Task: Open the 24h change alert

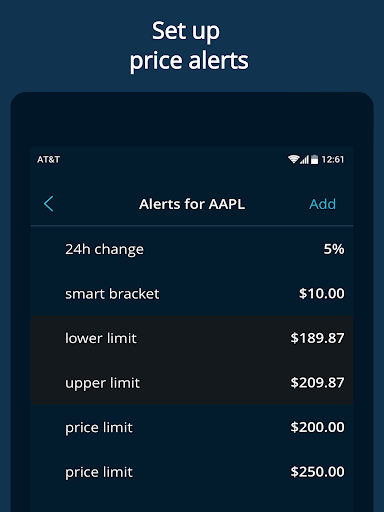Action: 192,249
